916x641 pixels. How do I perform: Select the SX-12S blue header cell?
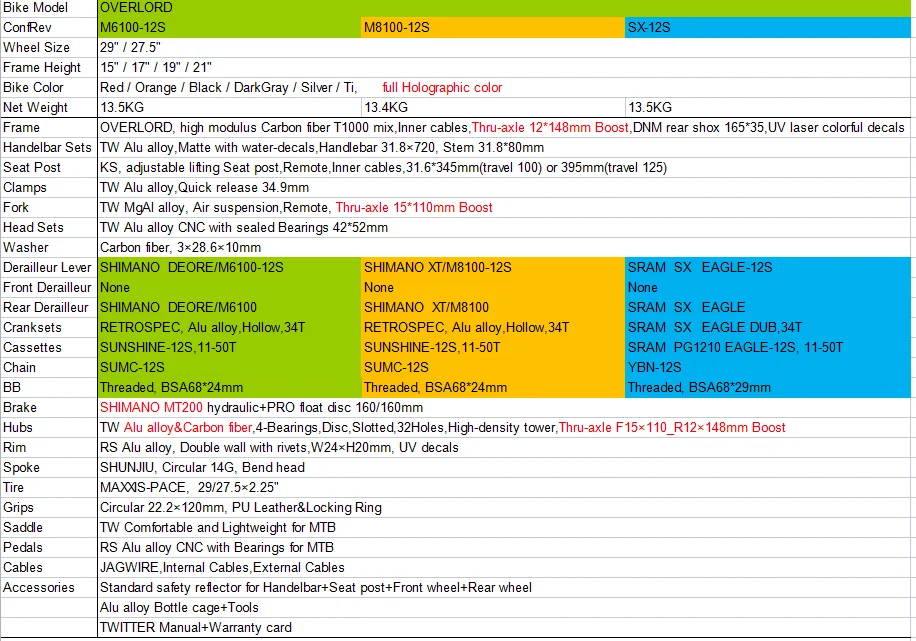tap(768, 27)
